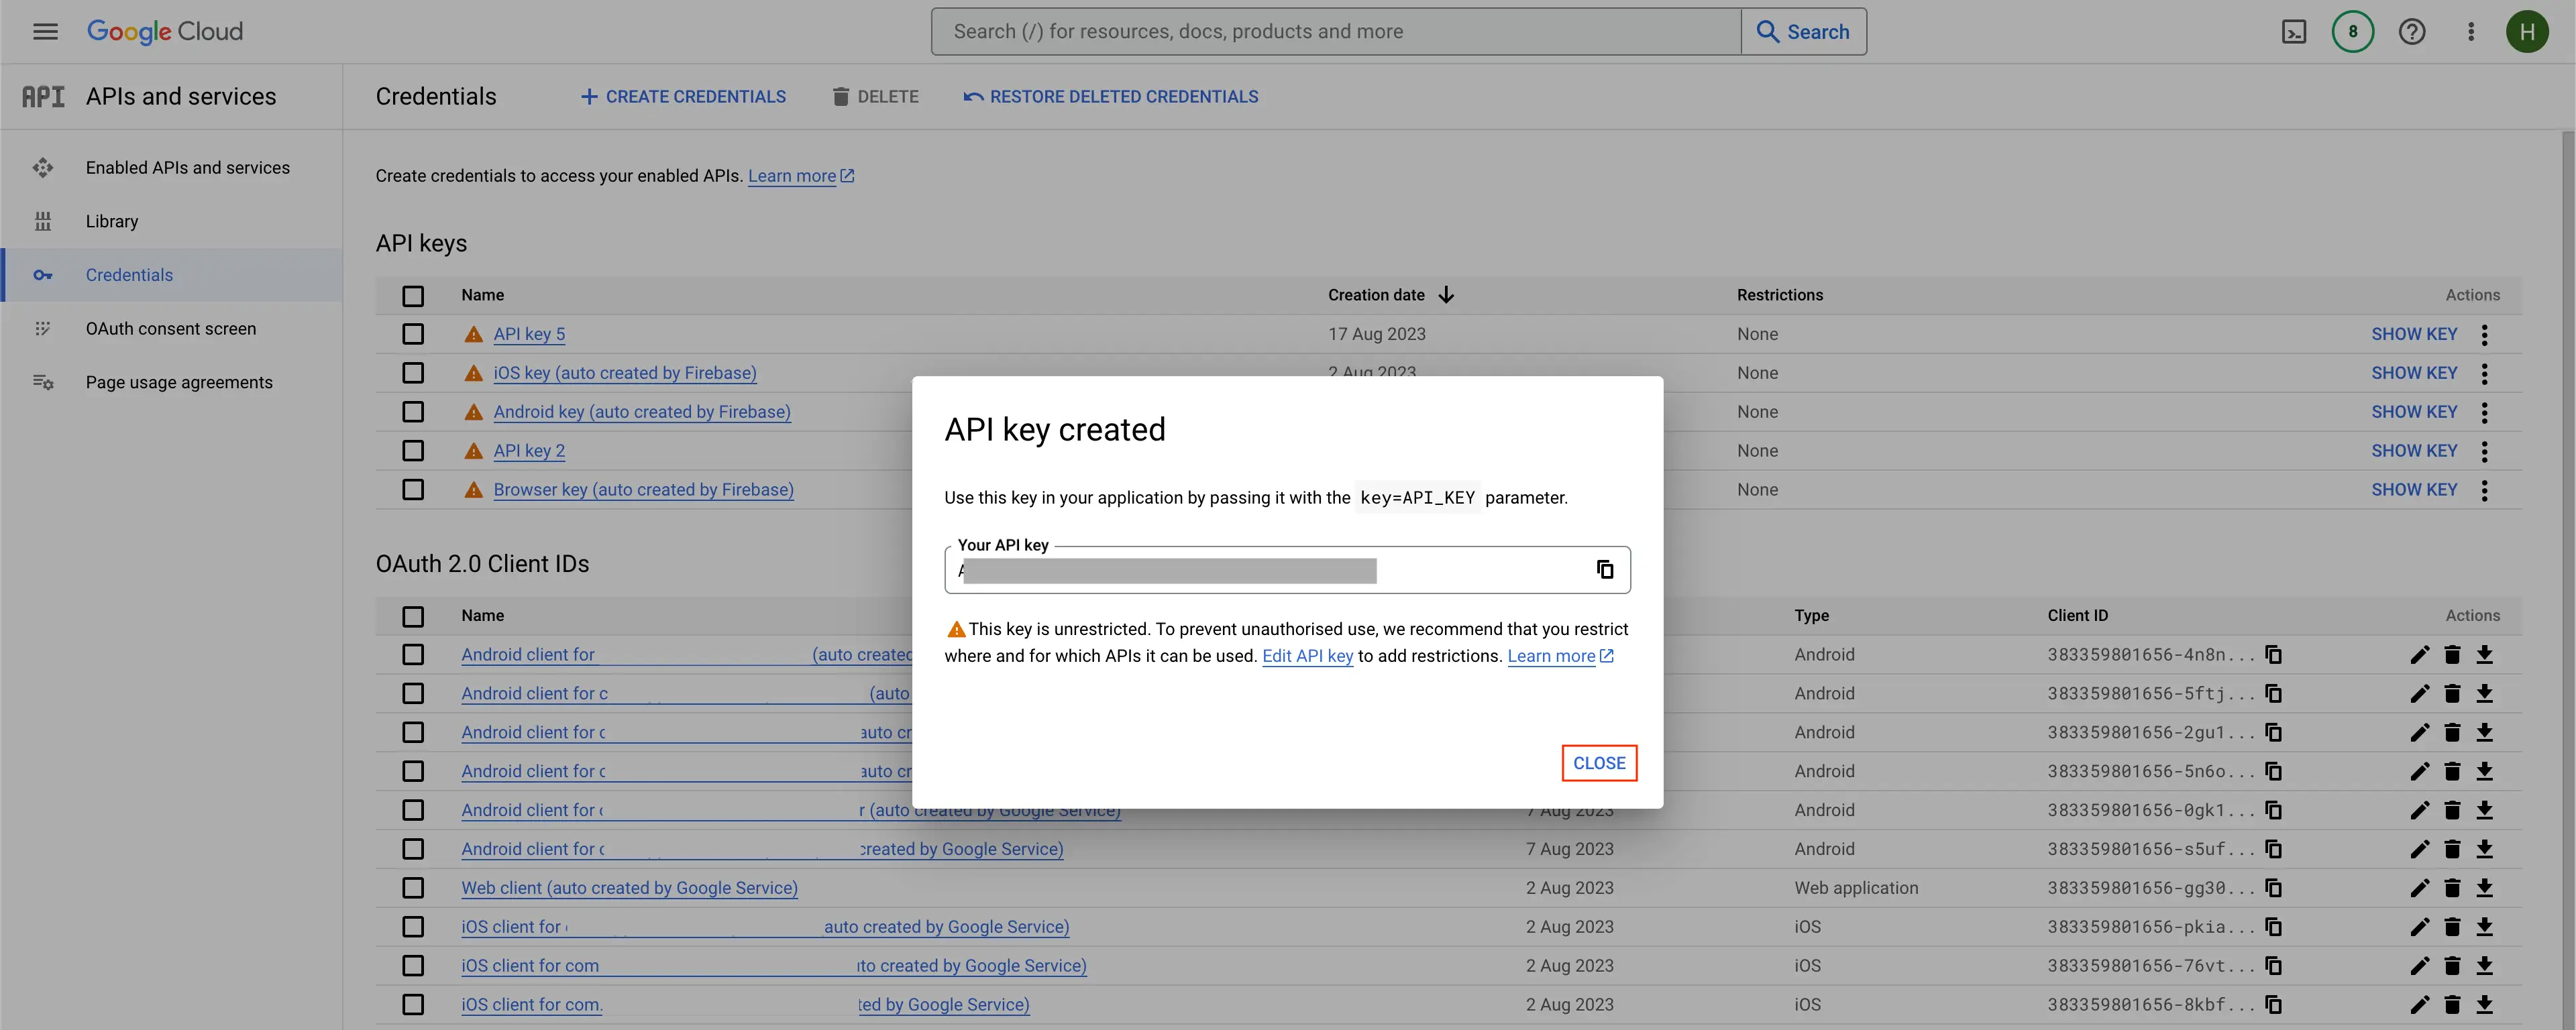
Task: Select Credentials in sidebar
Action: [172, 275]
